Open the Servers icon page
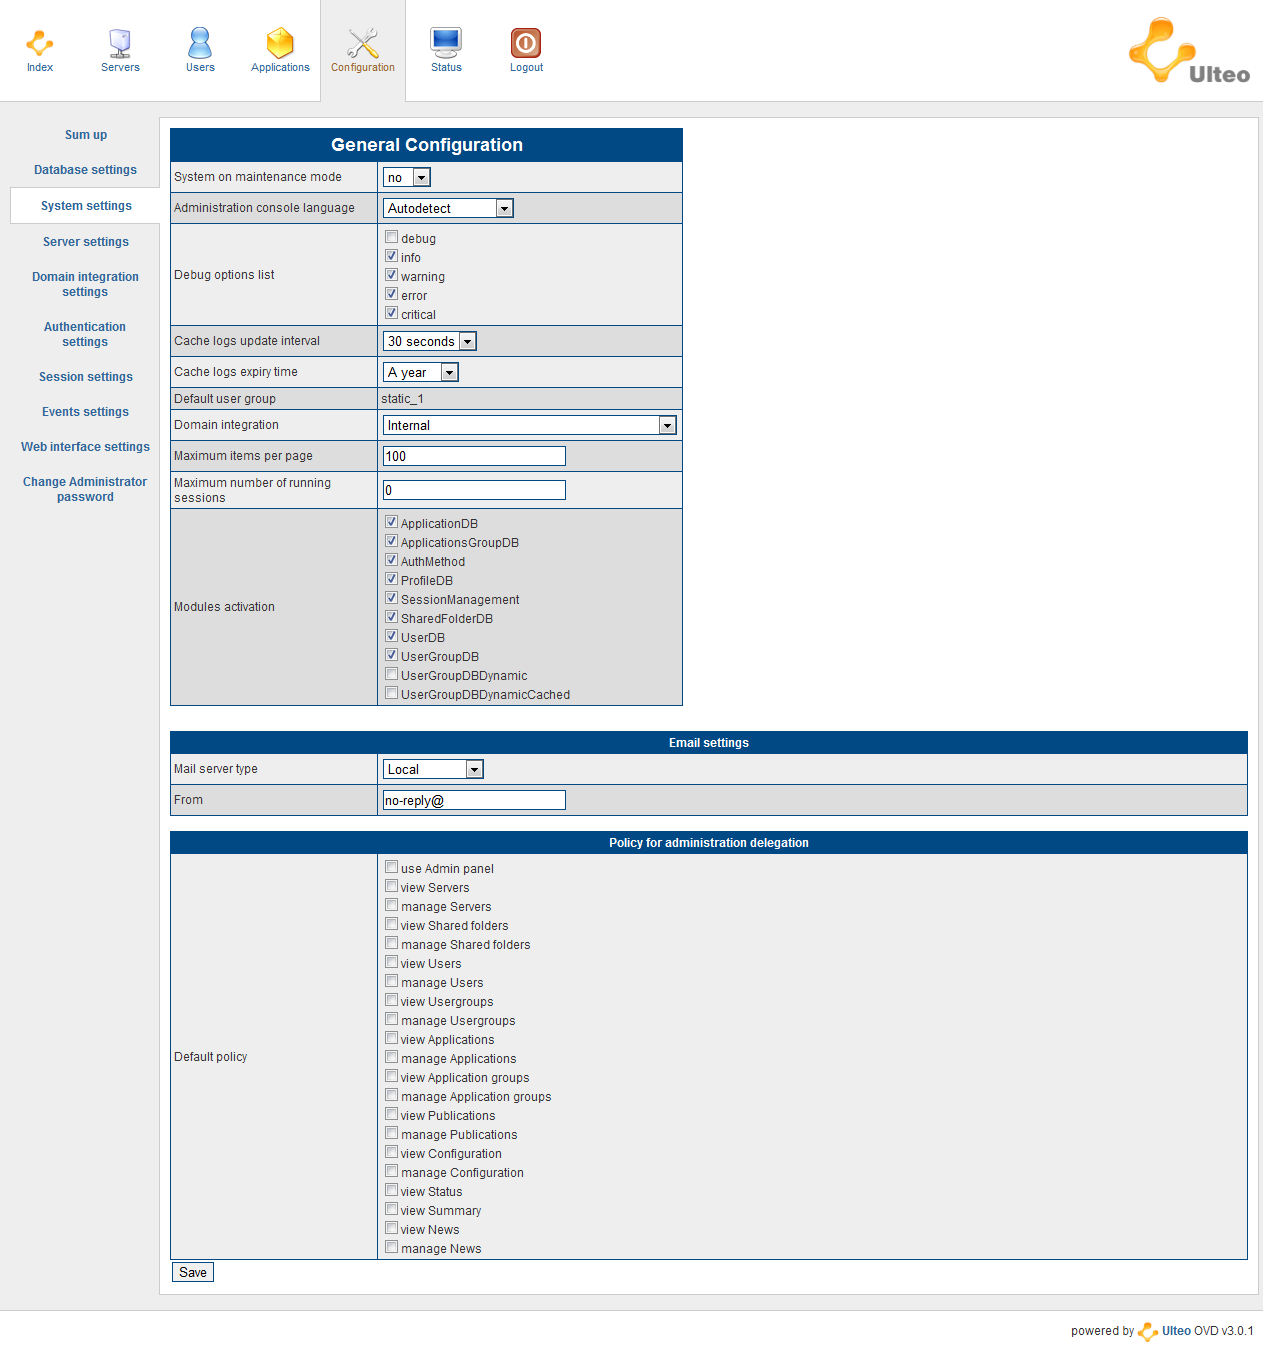 120,44
